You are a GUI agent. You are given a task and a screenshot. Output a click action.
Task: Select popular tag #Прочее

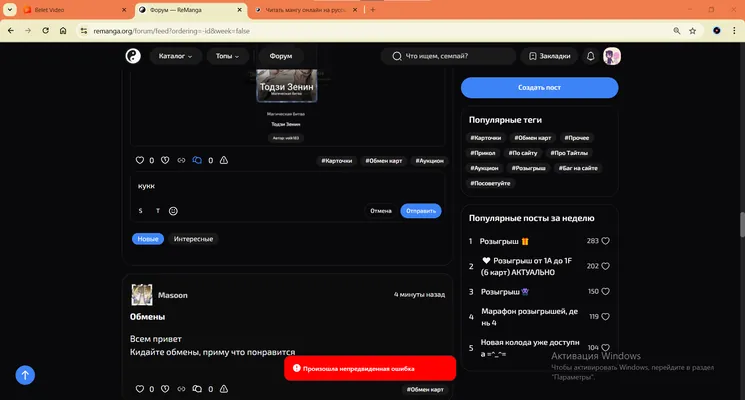point(577,138)
